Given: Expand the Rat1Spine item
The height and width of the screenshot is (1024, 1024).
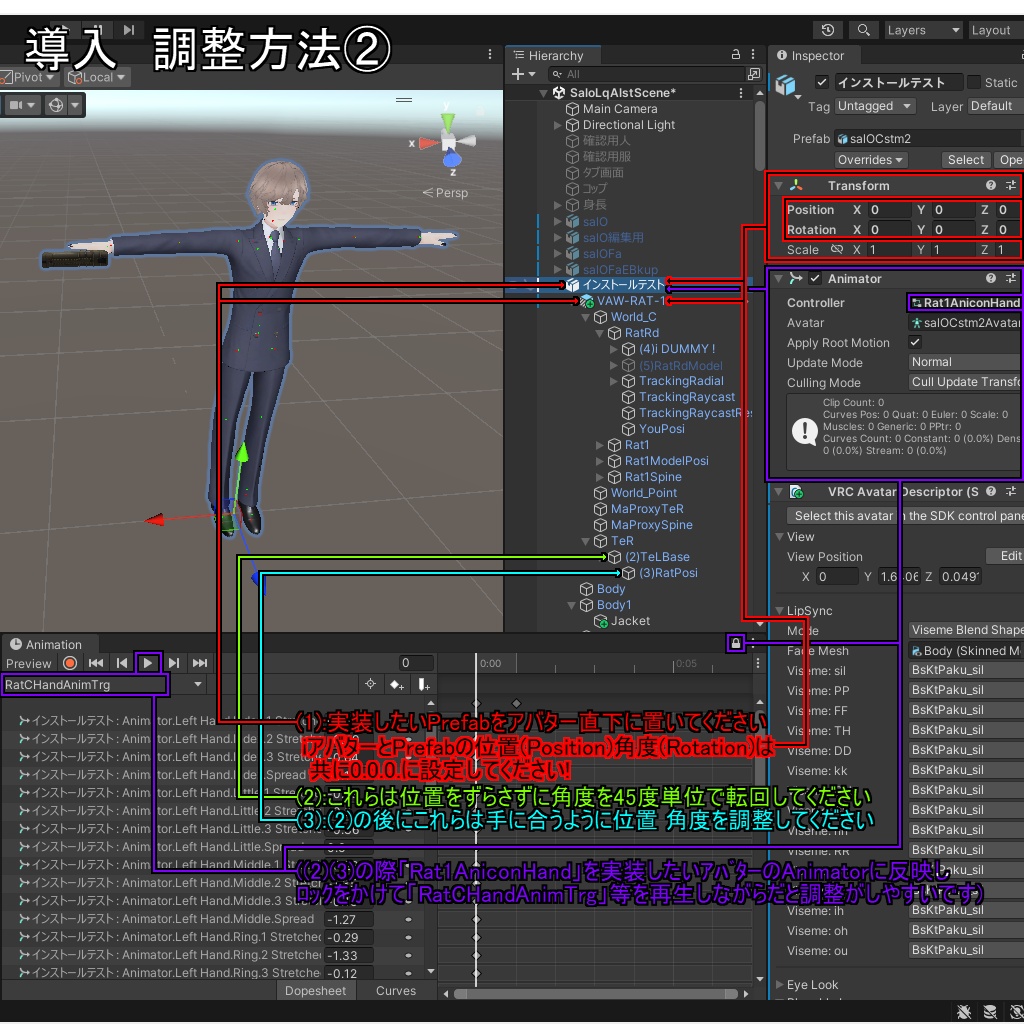Looking at the screenshot, I should coord(600,477).
